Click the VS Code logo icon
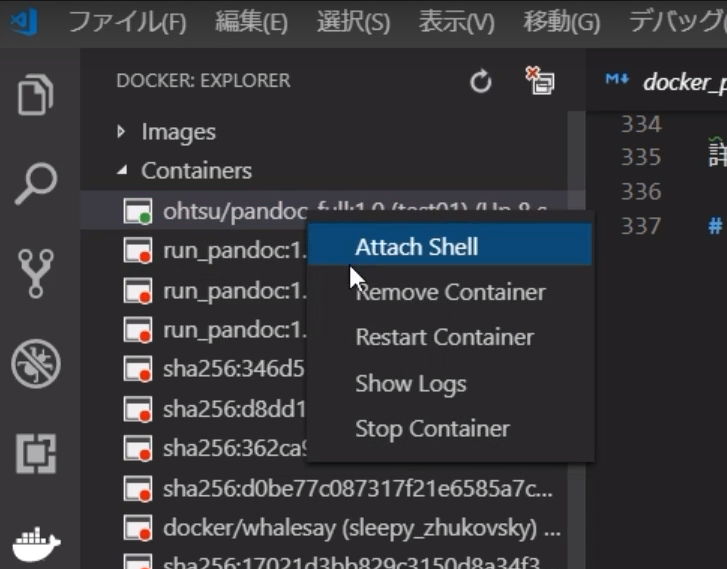The image size is (727, 569). (x=24, y=21)
